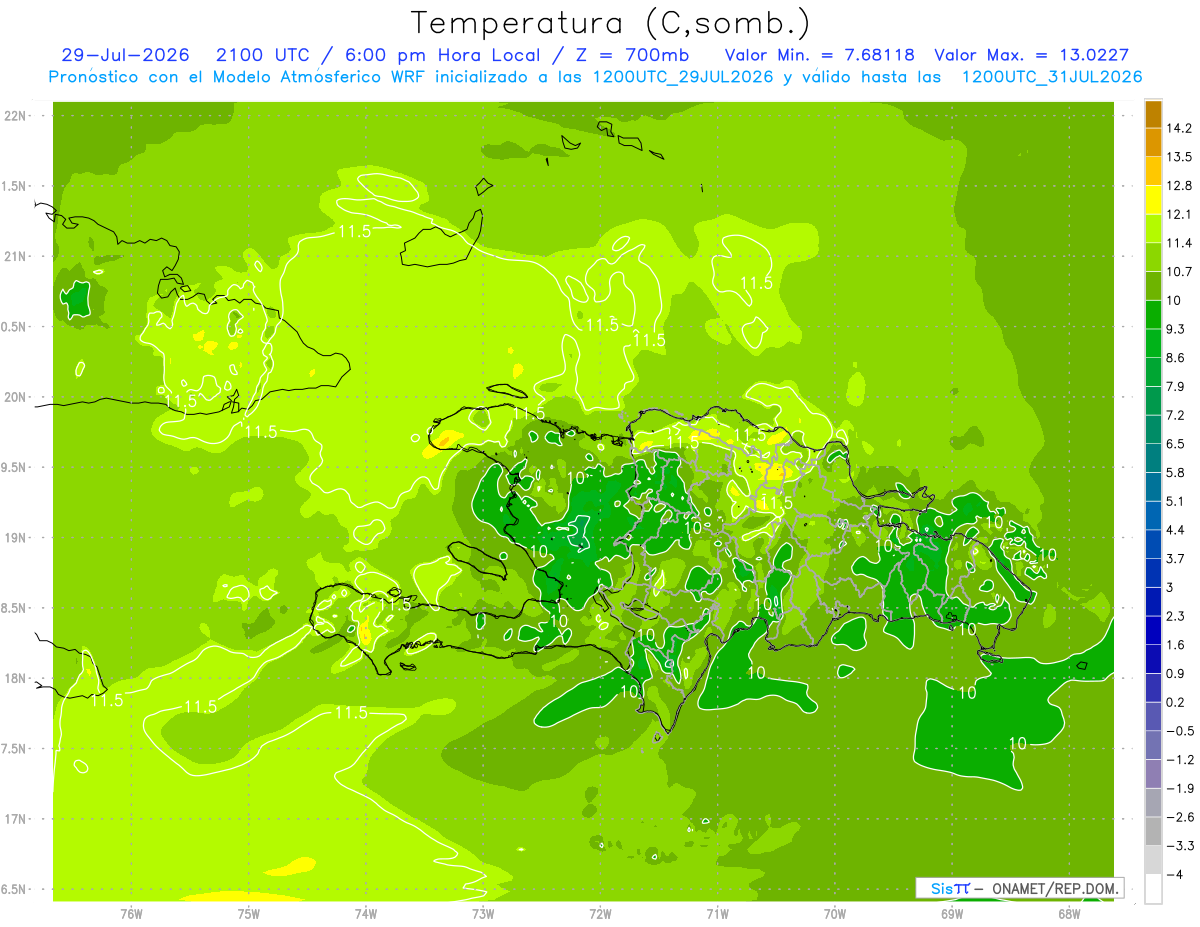Click the 18N latitude axis label
This screenshot has height=927, width=1200.
17,678
